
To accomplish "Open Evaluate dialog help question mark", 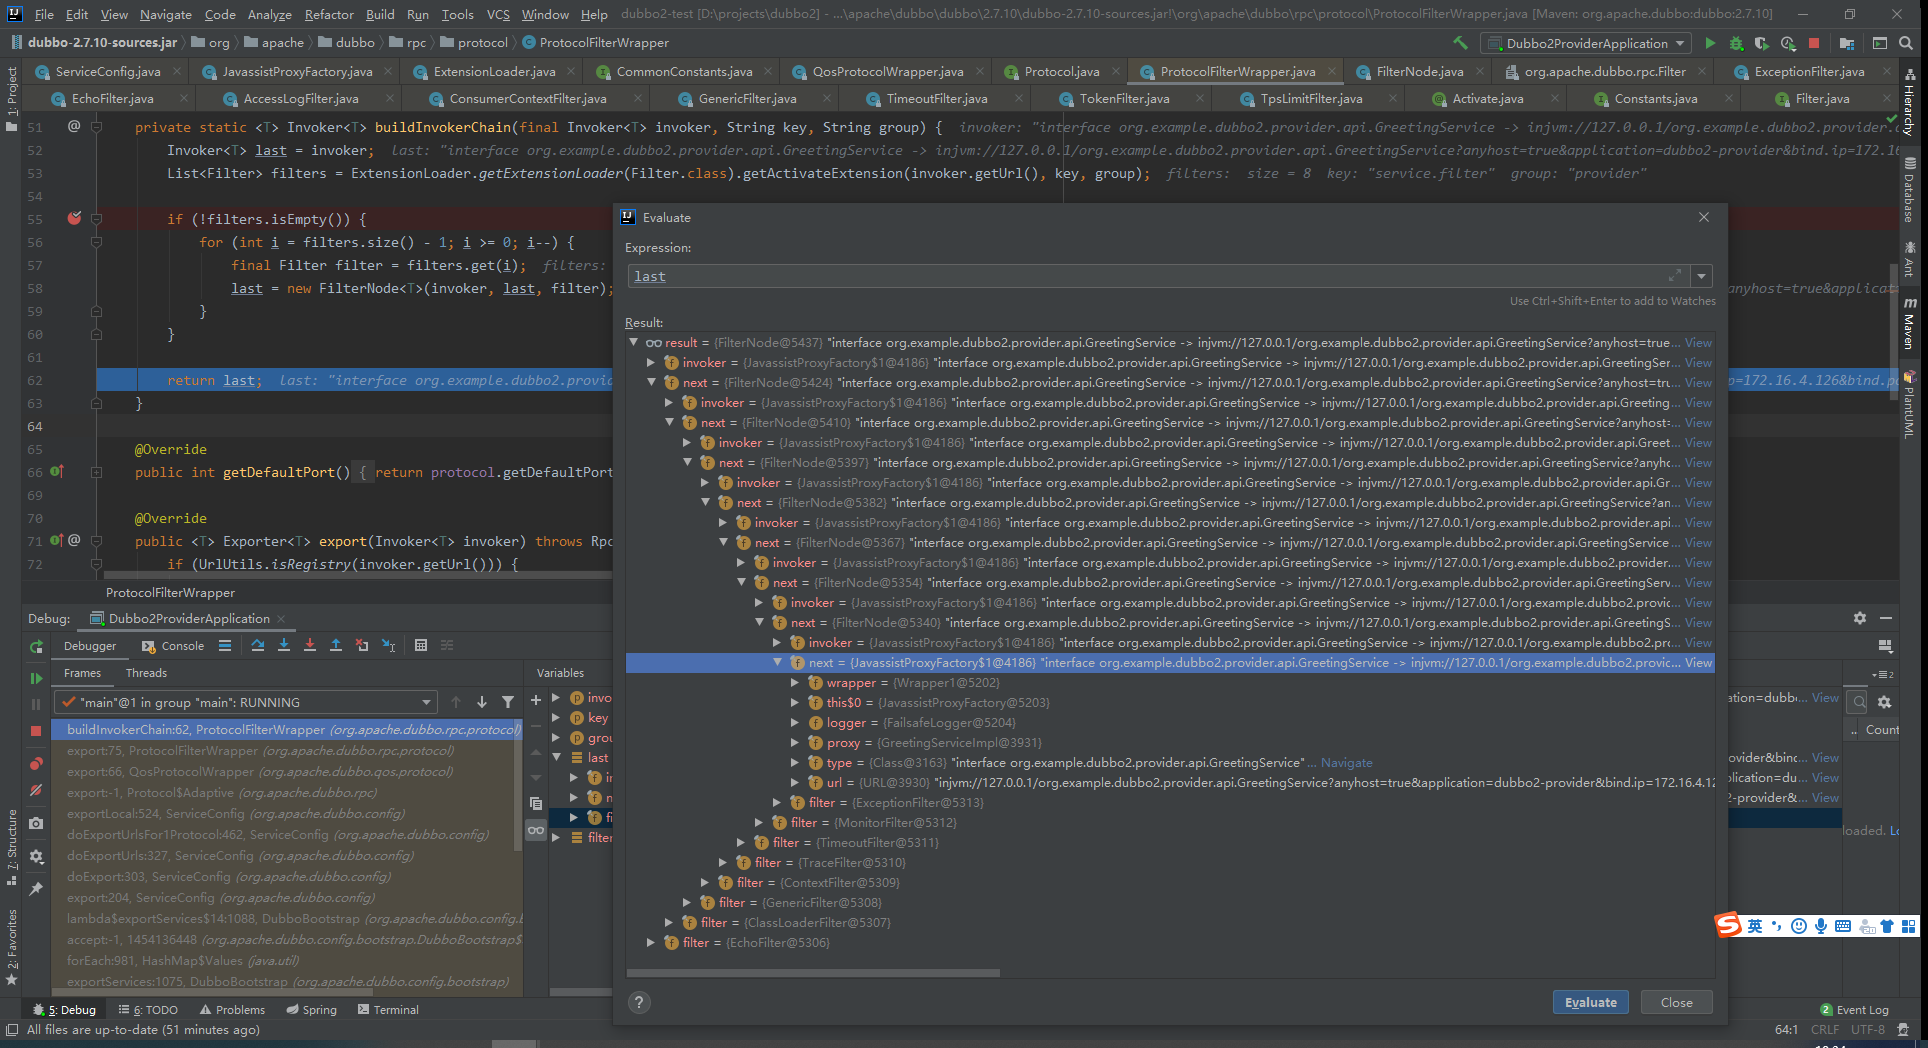I will coord(640,1002).
